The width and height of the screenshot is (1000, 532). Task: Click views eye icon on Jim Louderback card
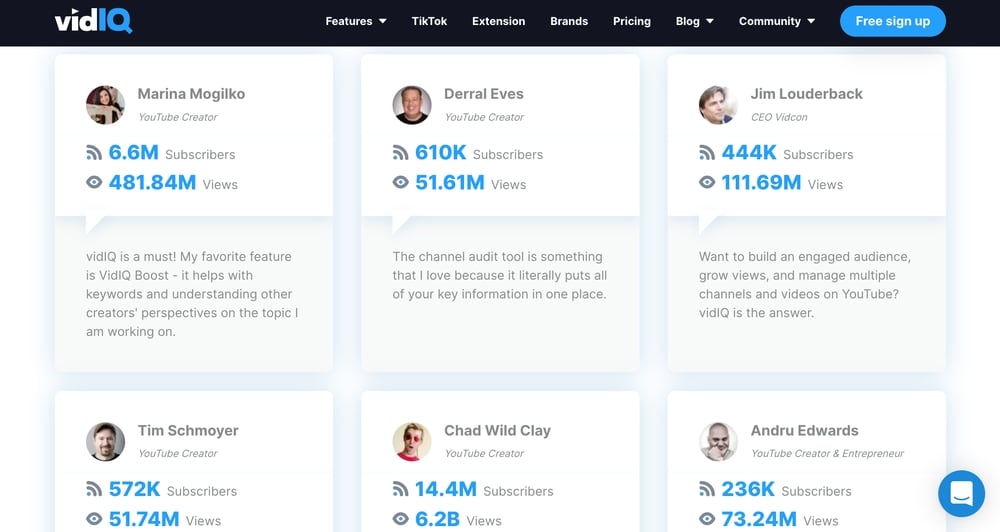(707, 182)
